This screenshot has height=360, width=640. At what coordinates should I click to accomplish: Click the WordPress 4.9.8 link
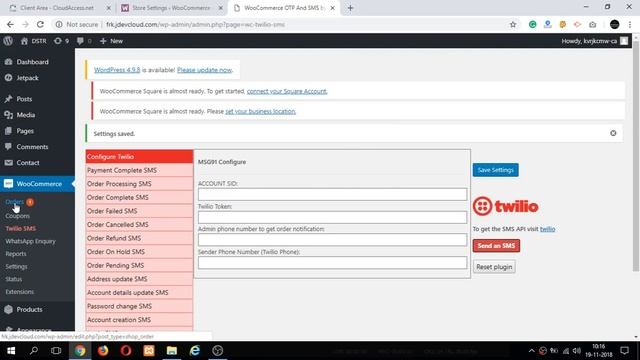coord(117,70)
